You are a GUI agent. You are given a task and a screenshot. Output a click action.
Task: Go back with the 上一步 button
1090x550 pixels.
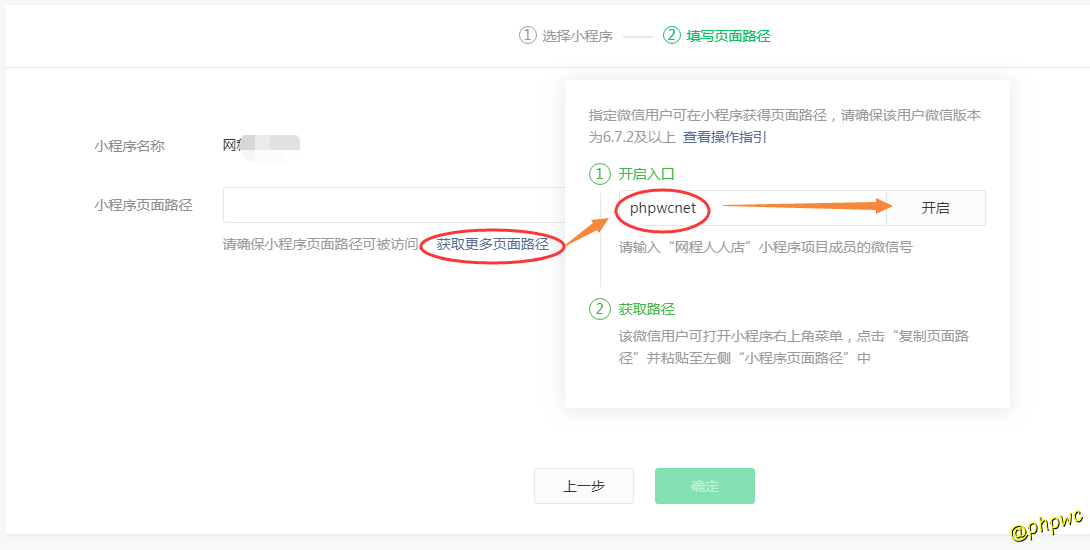[x=583, y=486]
